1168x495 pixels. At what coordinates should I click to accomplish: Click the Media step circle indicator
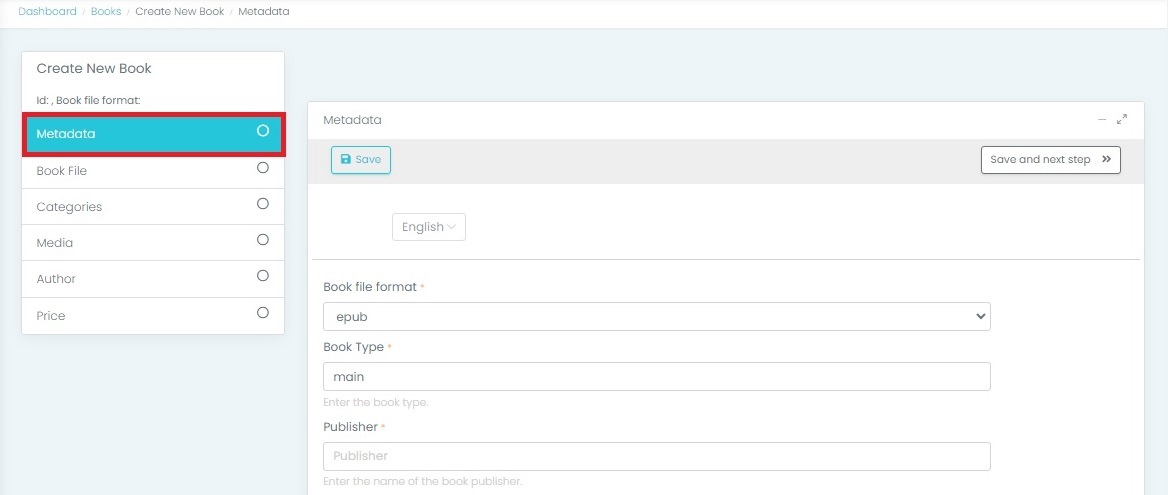(263, 240)
